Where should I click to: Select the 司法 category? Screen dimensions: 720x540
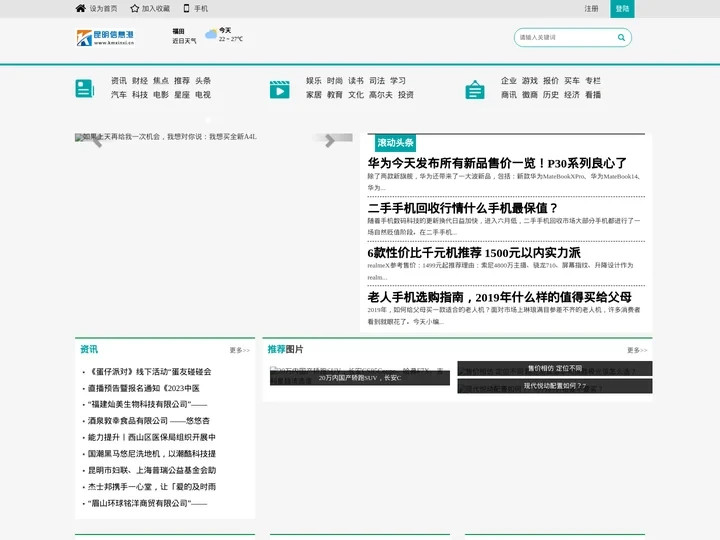tap(377, 81)
